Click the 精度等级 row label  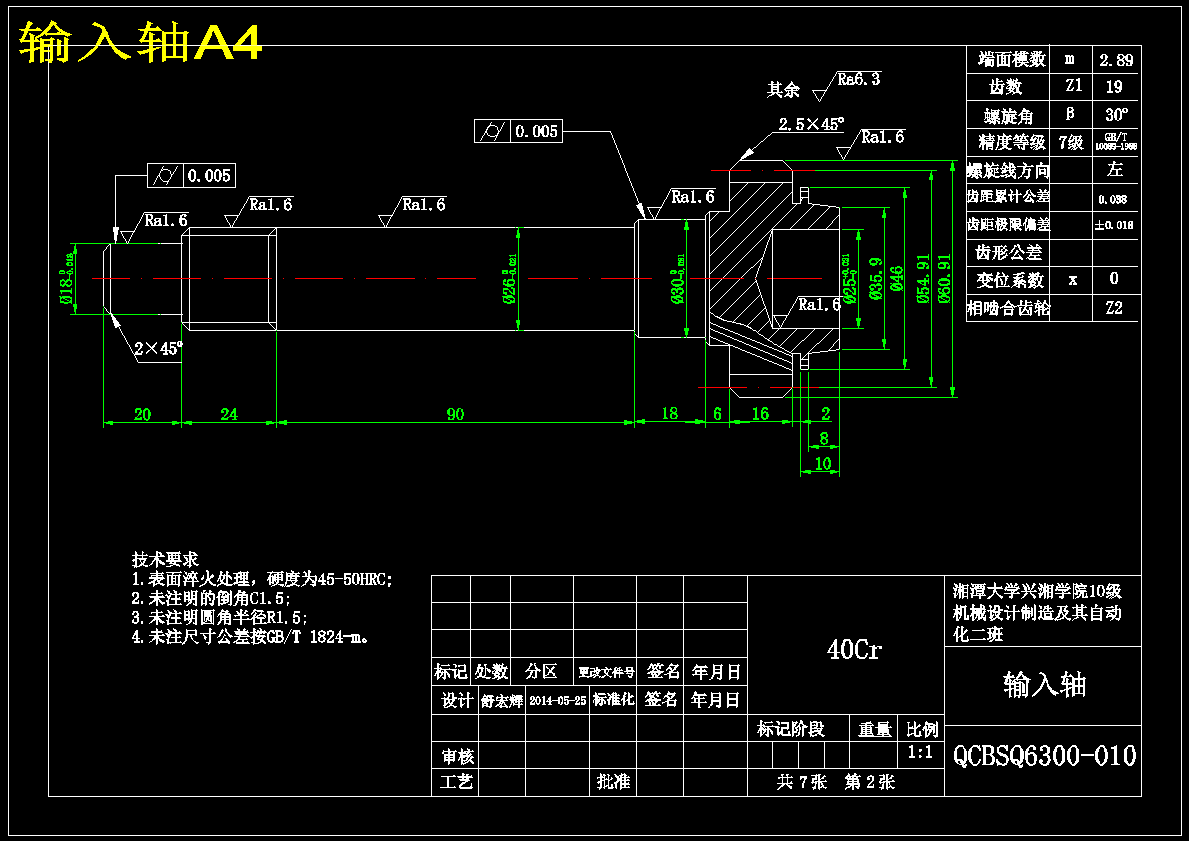pyautogui.click(x=1012, y=142)
